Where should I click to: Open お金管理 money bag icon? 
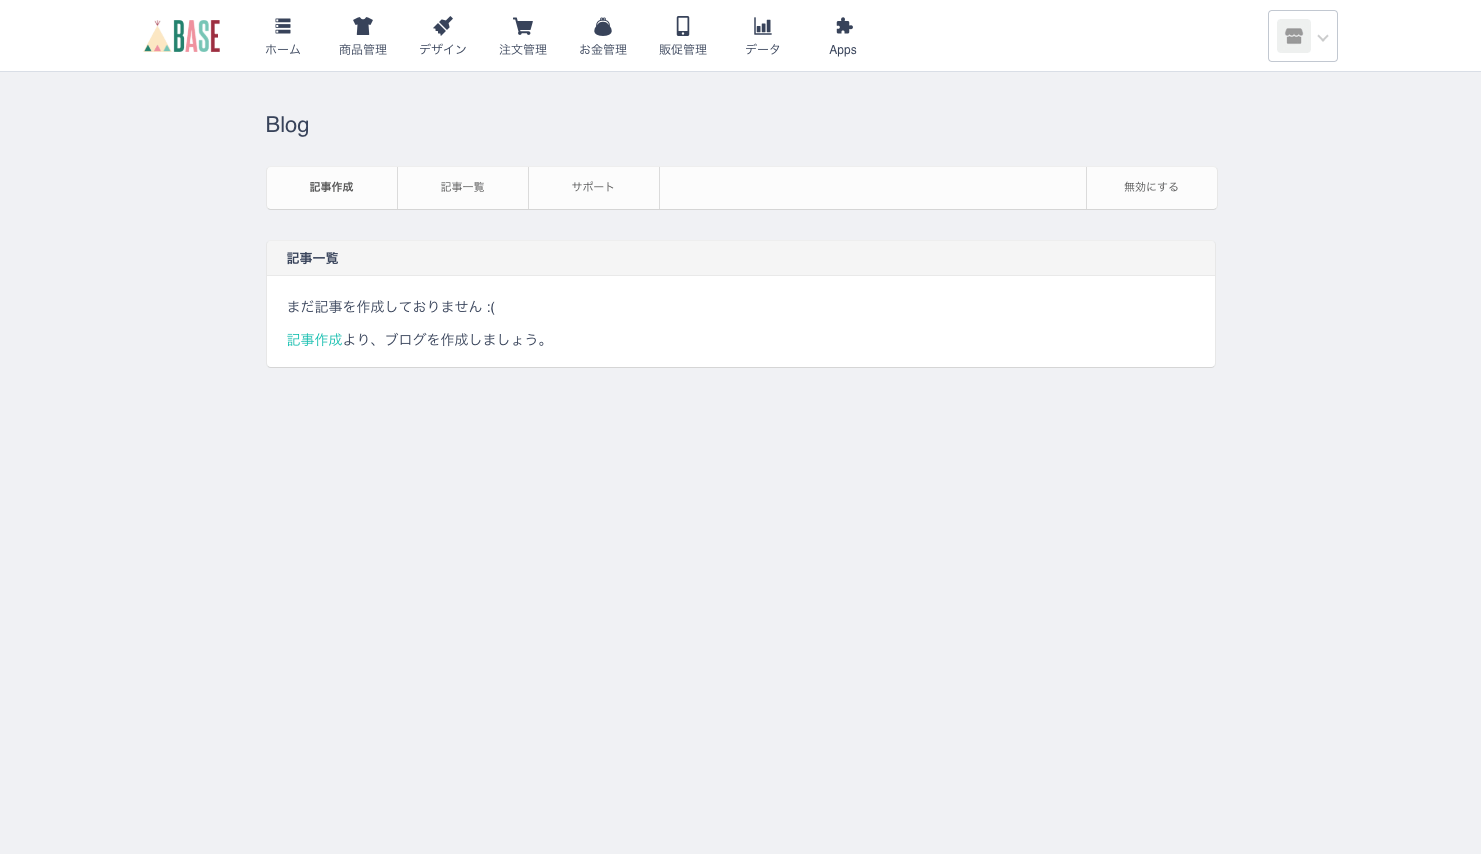coord(603,26)
